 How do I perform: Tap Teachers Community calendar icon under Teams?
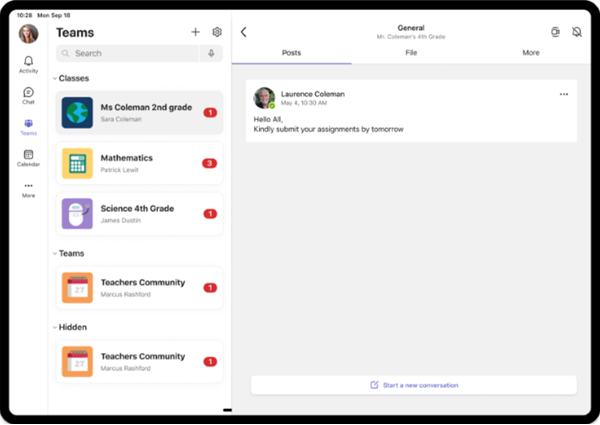[77, 288]
